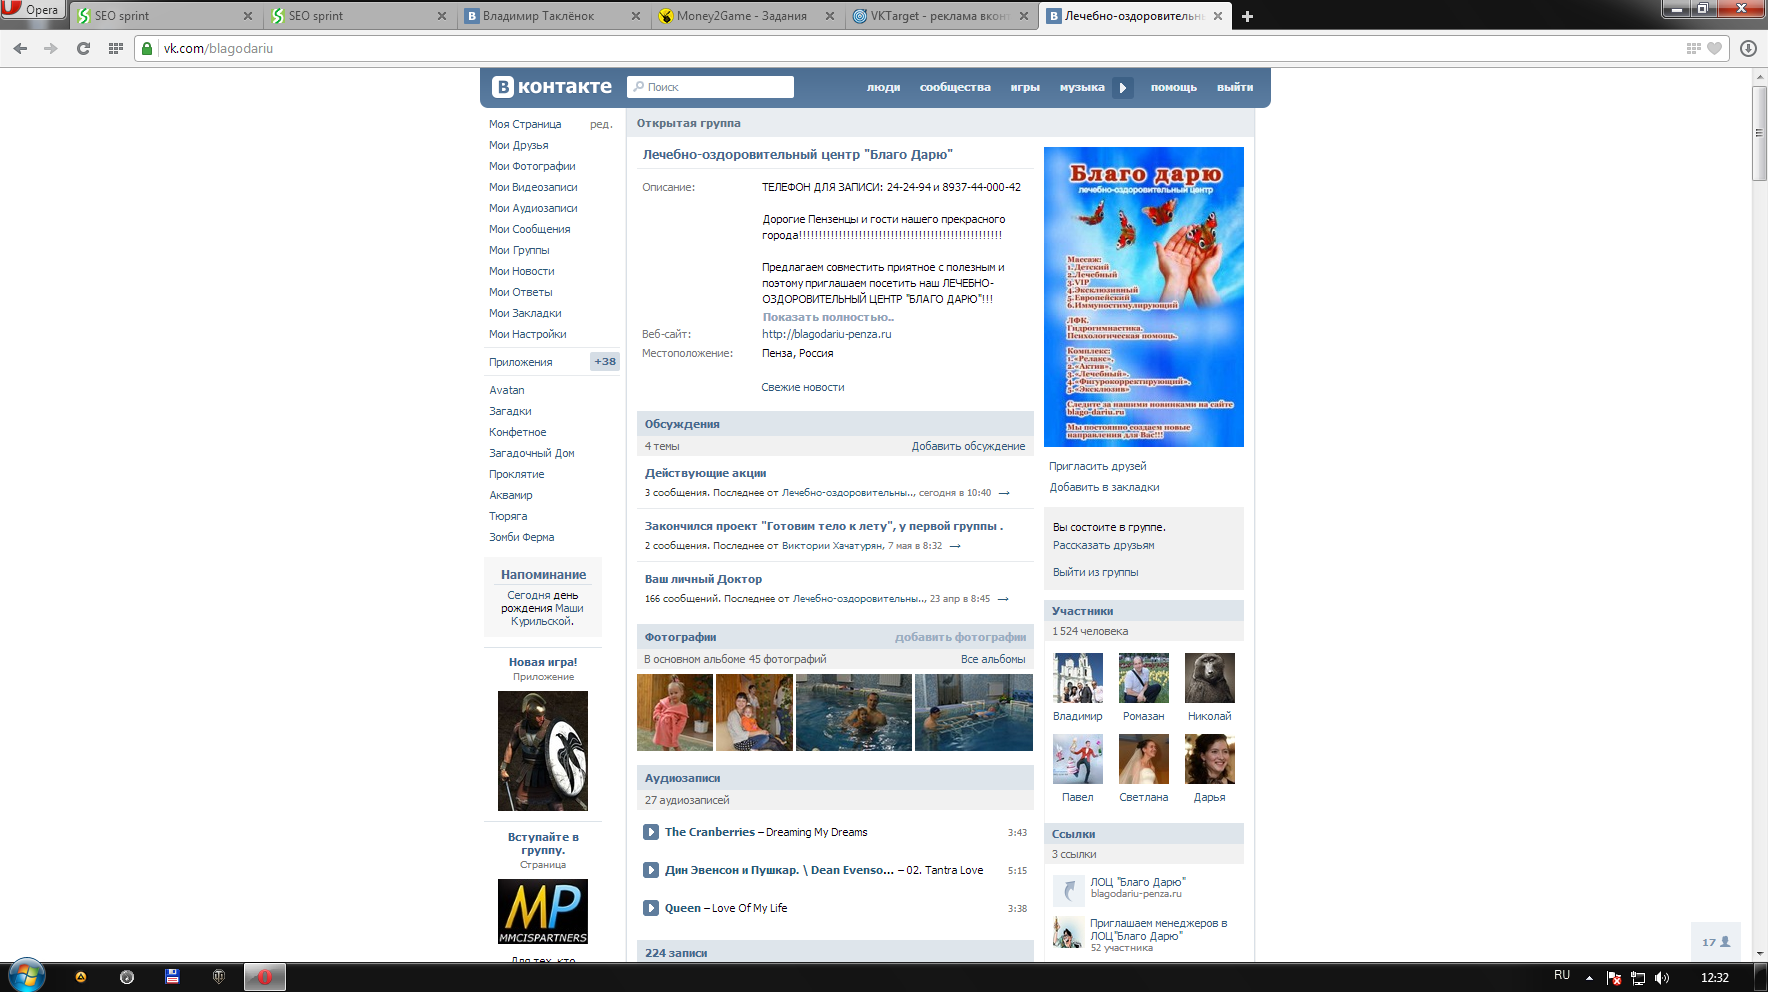
Task: Click ред. next to Моя Страница
Action: click(x=601, y=124)
